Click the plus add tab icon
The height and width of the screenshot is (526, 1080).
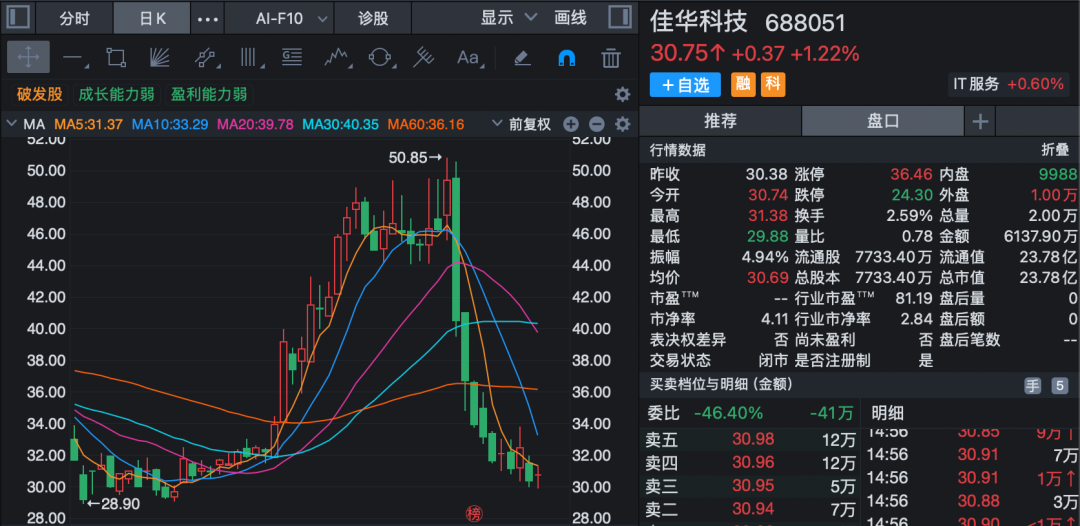click(x=979, y=122)
